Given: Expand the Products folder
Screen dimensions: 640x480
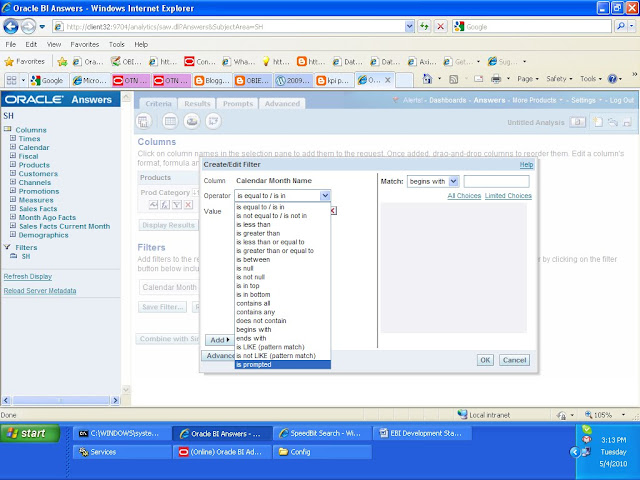Looking at the screenshot, I should click(x=13, y=164).
